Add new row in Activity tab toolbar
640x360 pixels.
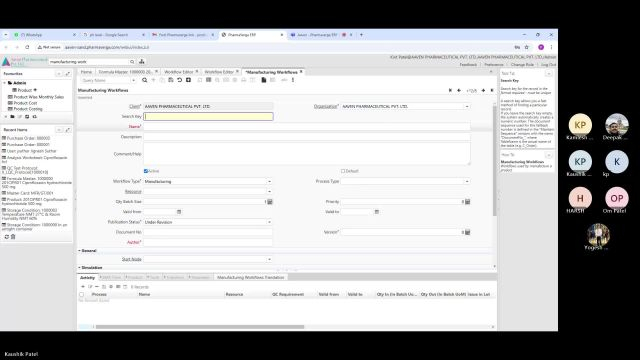[x=83, y=287]
